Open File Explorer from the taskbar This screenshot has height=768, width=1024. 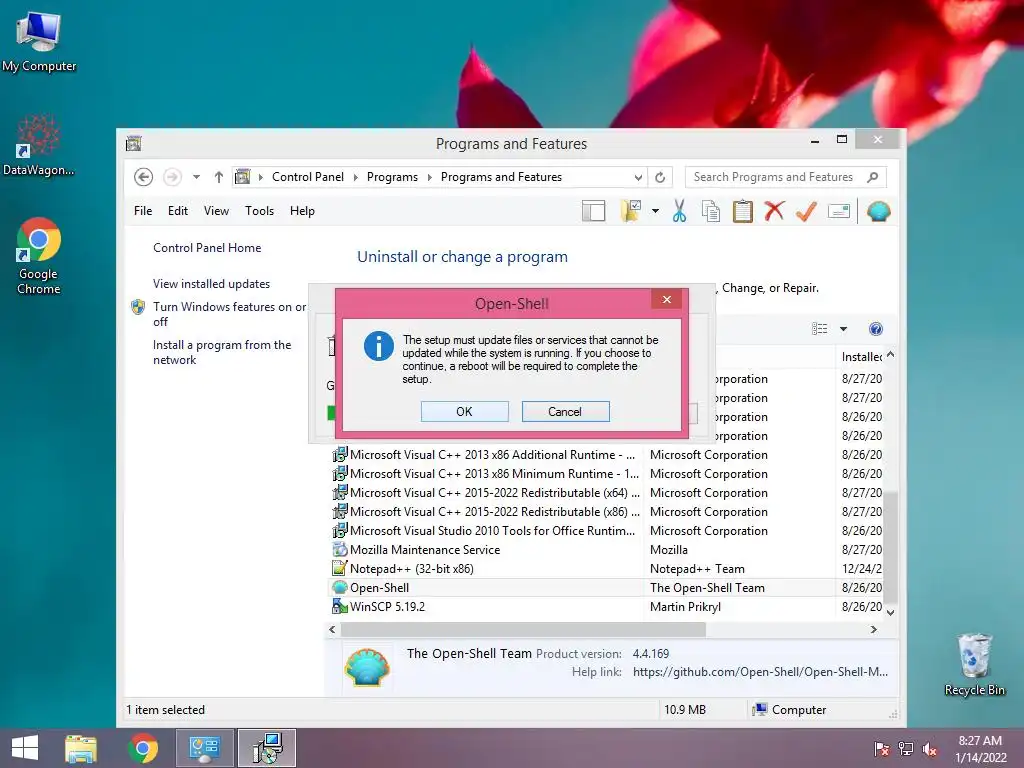pyautogui.click(x=81, y=748)
